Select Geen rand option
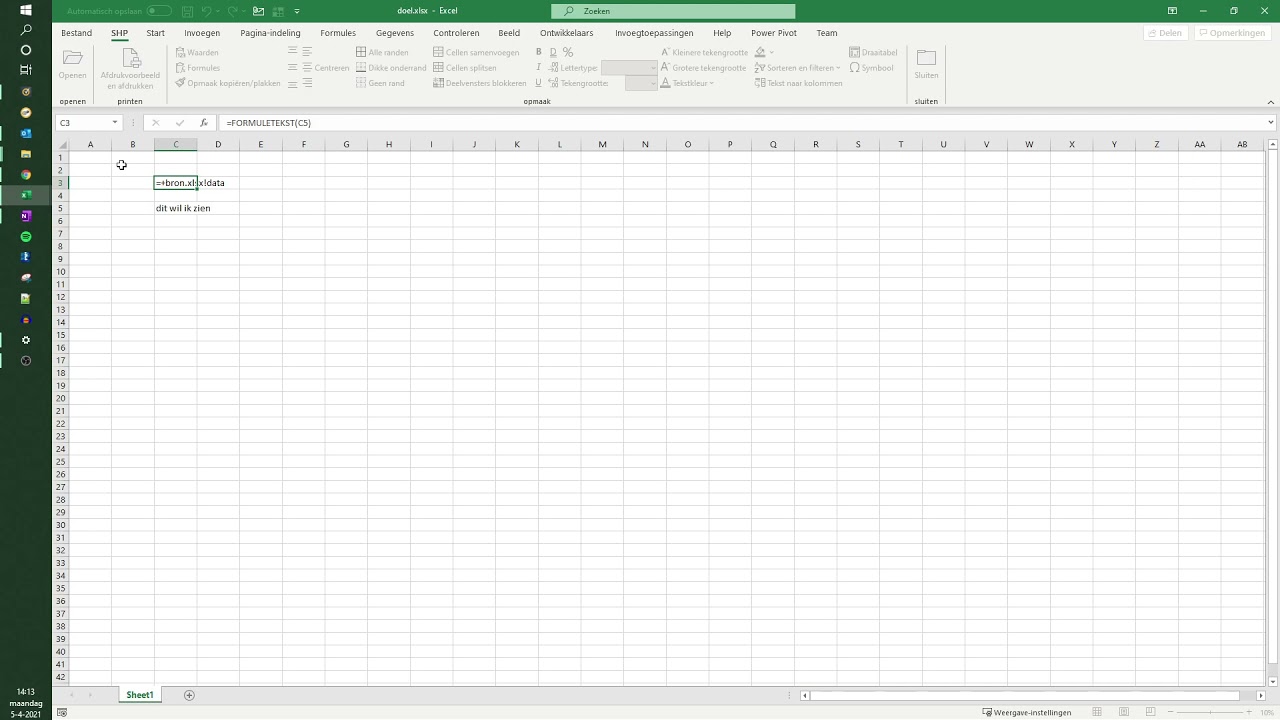This screenshot has width=1280, height=720. tap(380, 83)
